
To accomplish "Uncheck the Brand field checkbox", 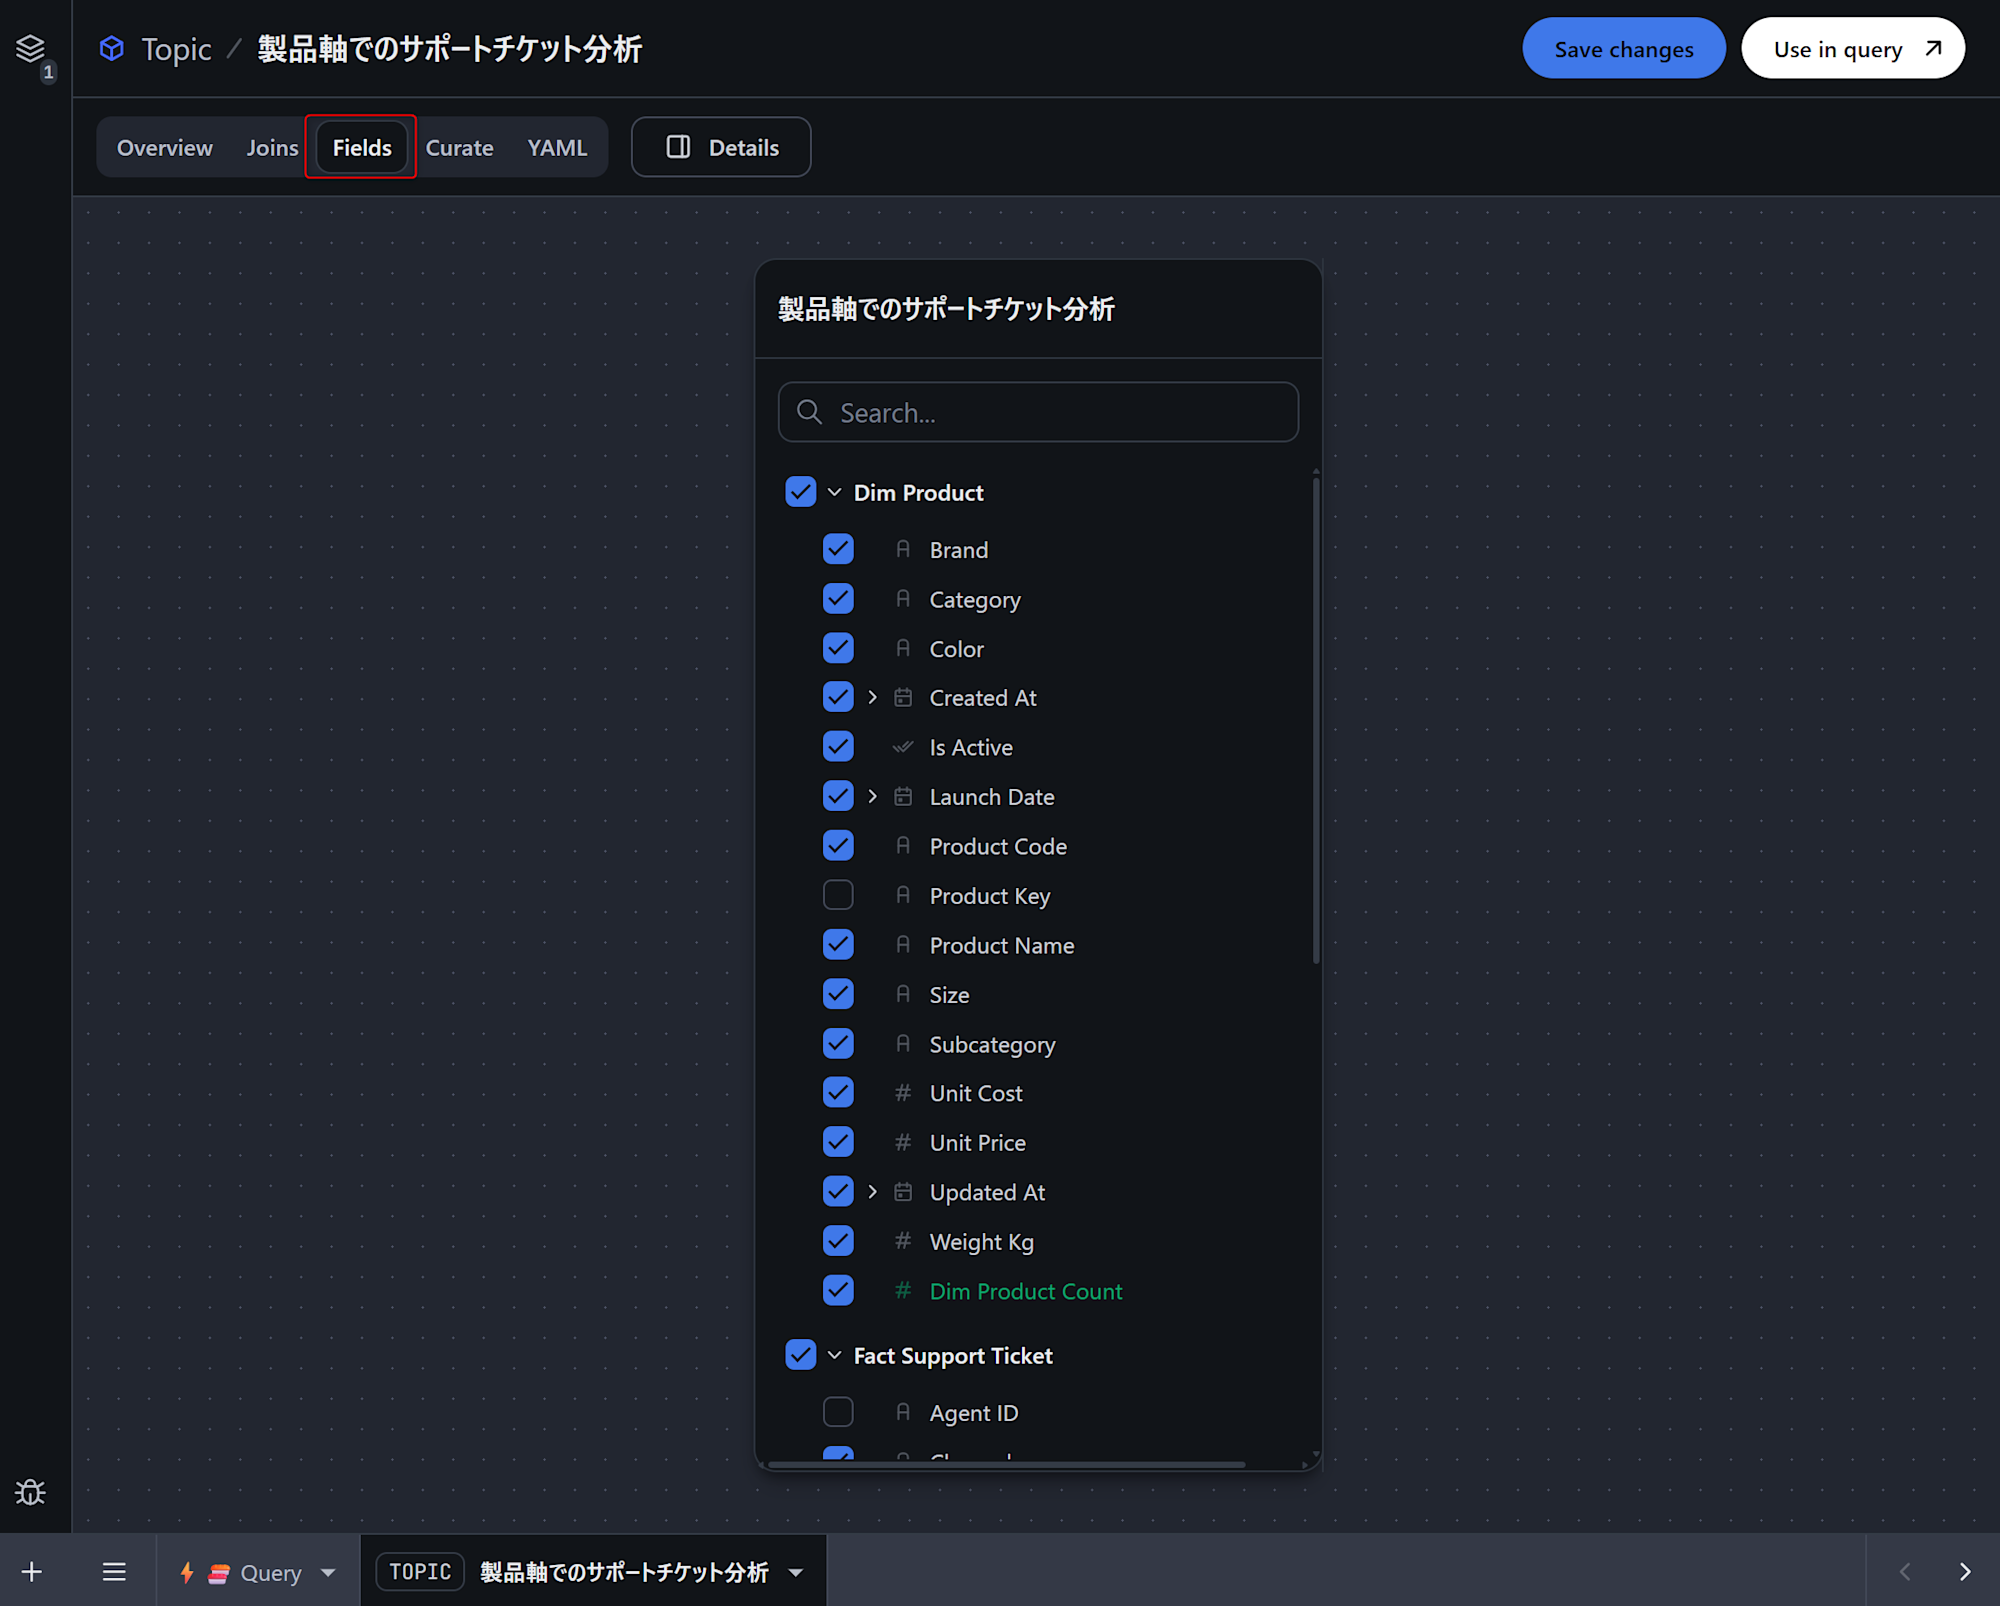I will 838,549.
